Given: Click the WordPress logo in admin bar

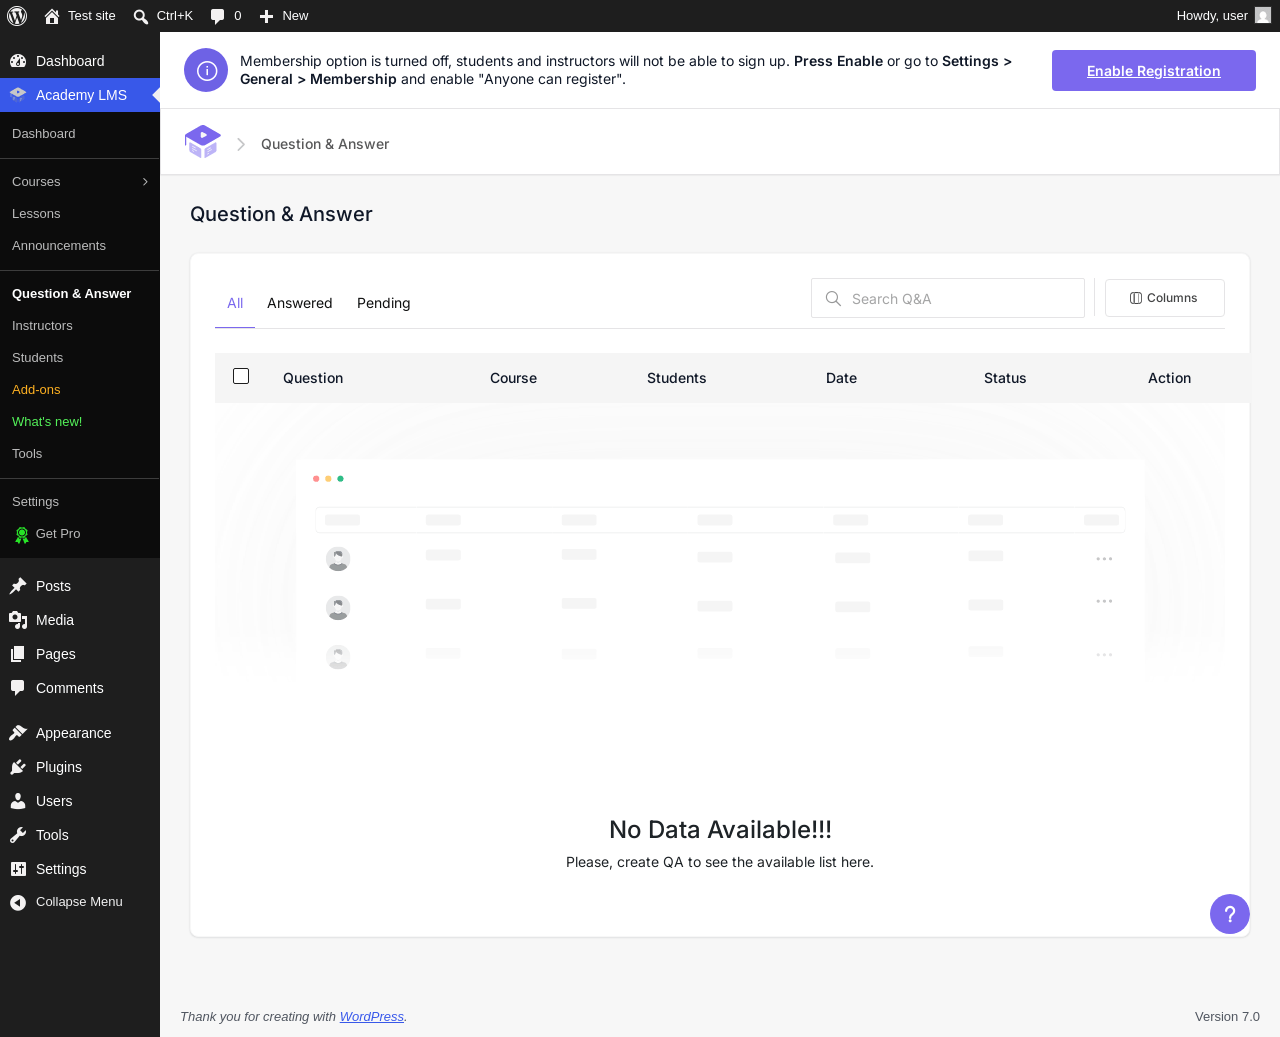Looking at the screenshot, I should pos(17,16).
